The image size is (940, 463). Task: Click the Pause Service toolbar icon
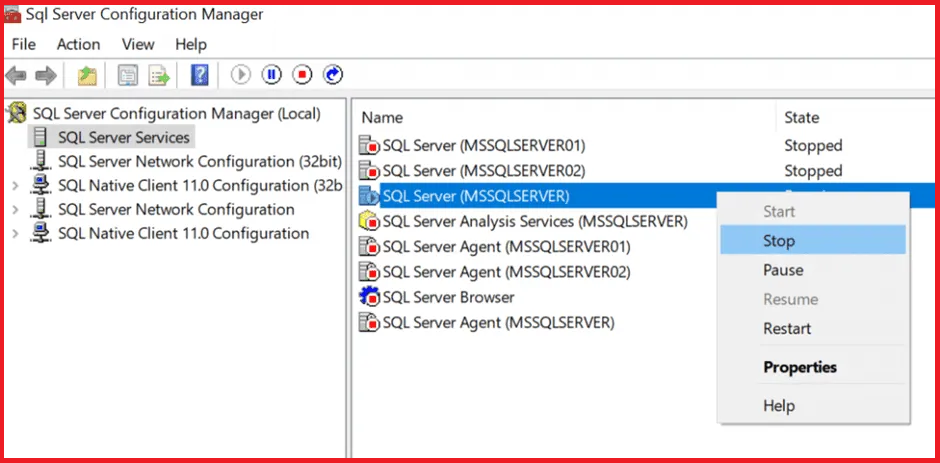pos(272,75)
